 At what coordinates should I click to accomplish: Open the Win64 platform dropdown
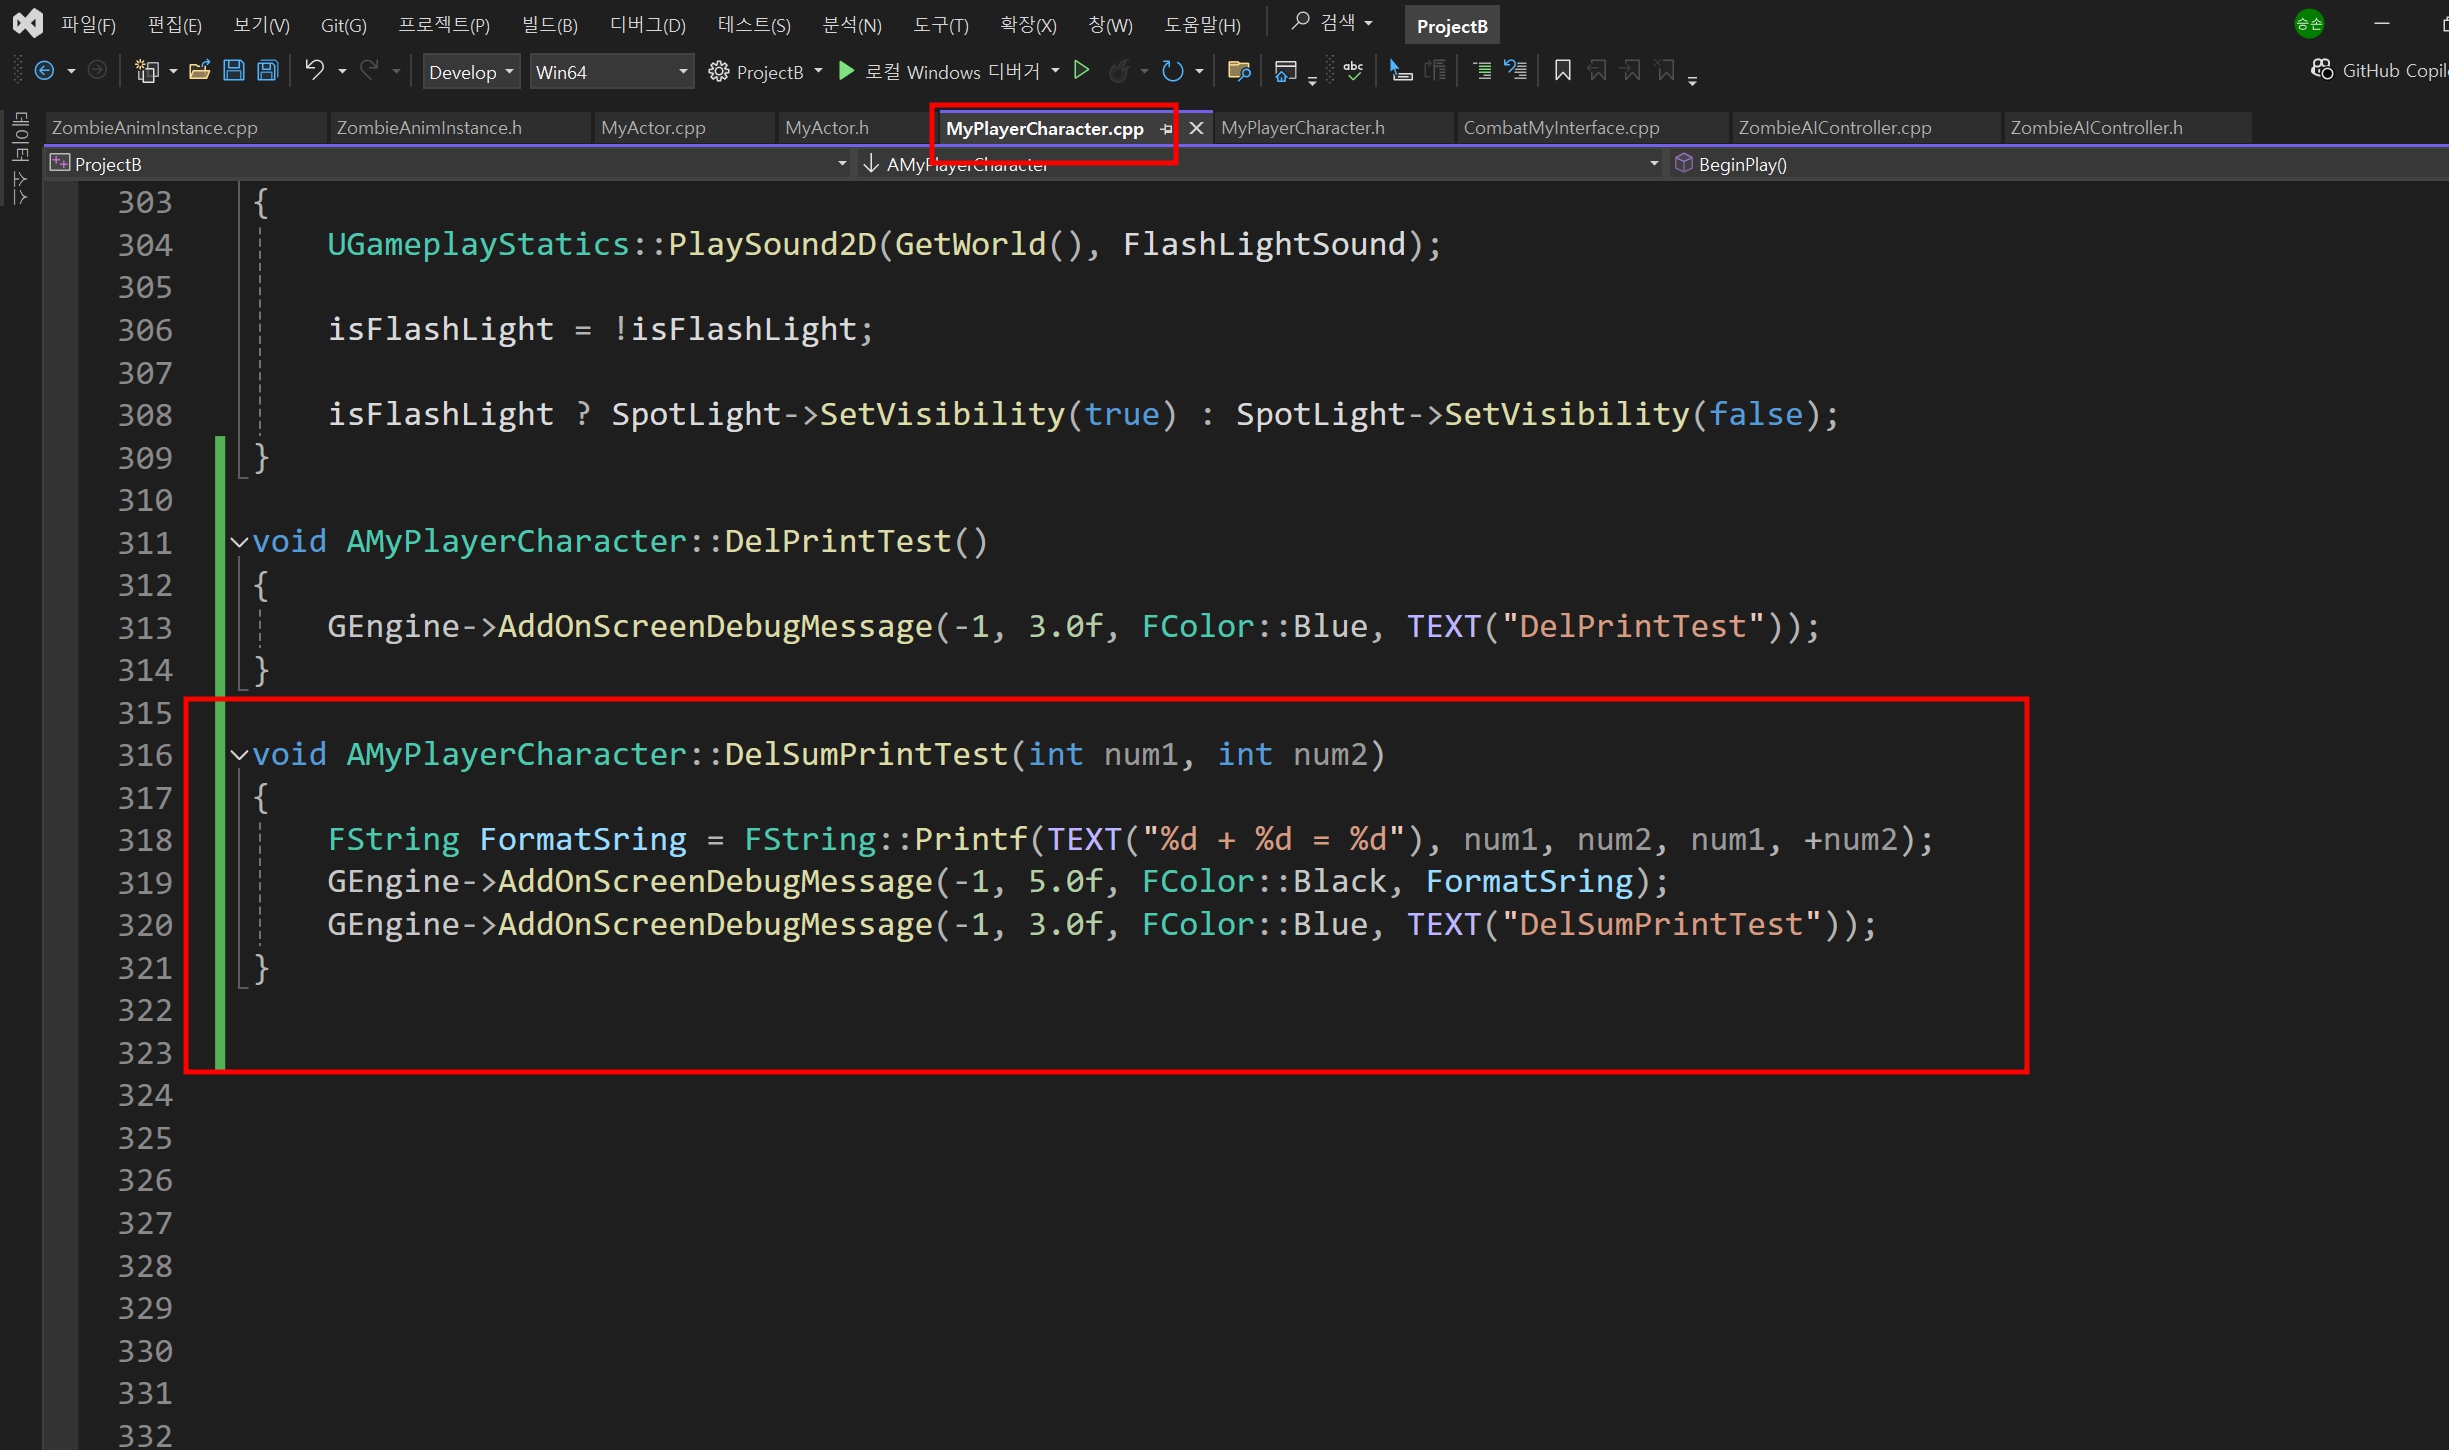[611, 72]
